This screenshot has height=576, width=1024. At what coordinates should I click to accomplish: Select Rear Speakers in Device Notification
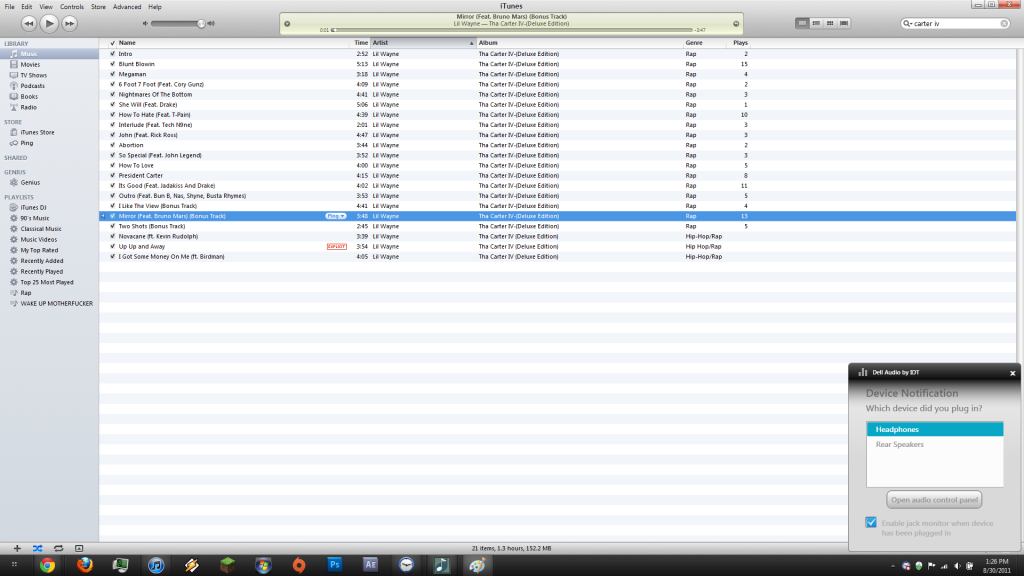[x=935, y=445]
